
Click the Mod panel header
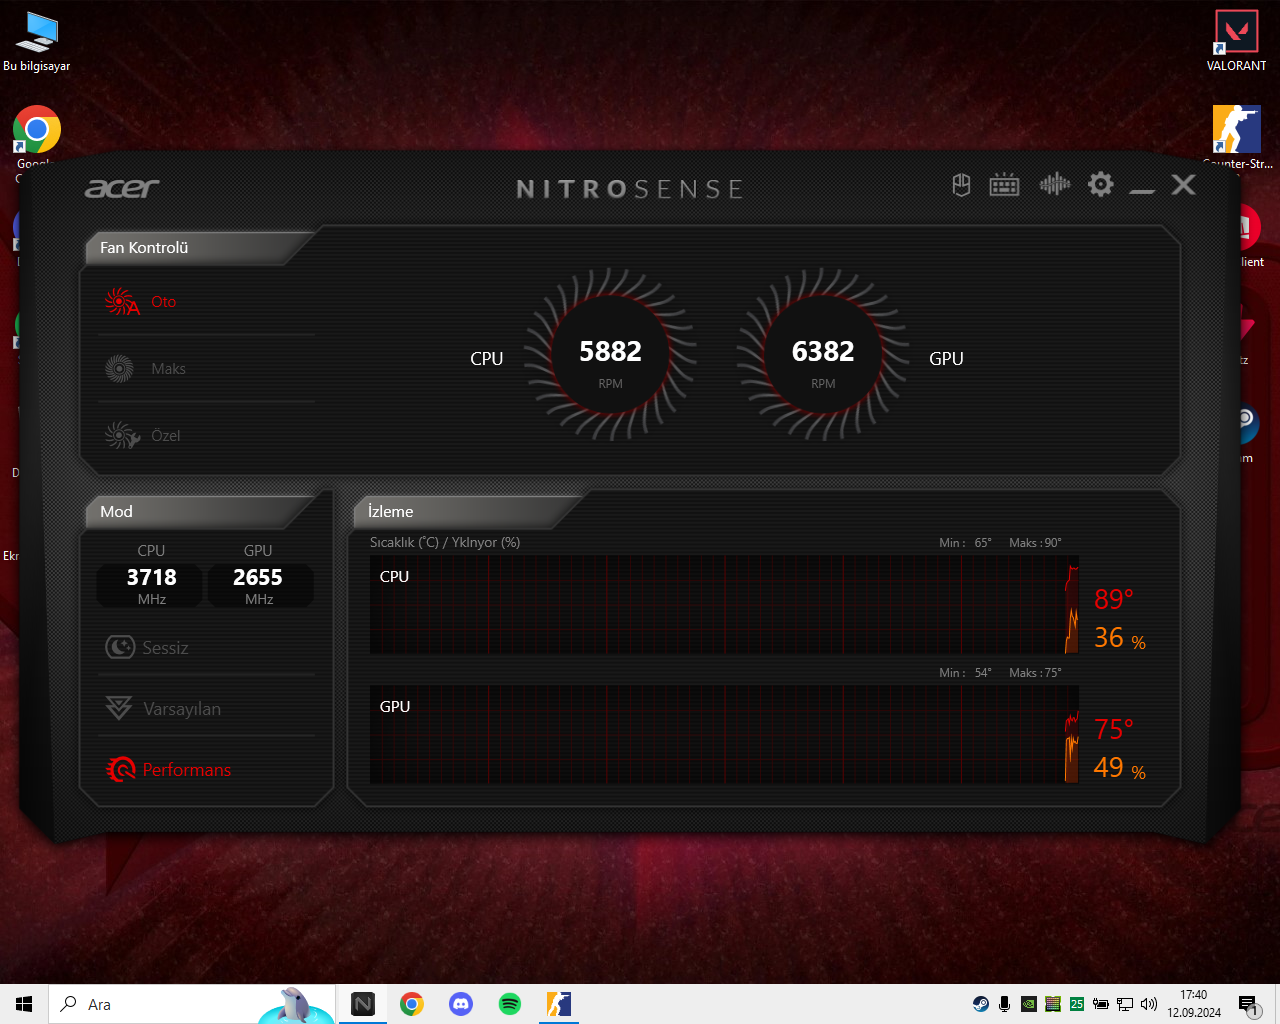click(x=200, y=512)
